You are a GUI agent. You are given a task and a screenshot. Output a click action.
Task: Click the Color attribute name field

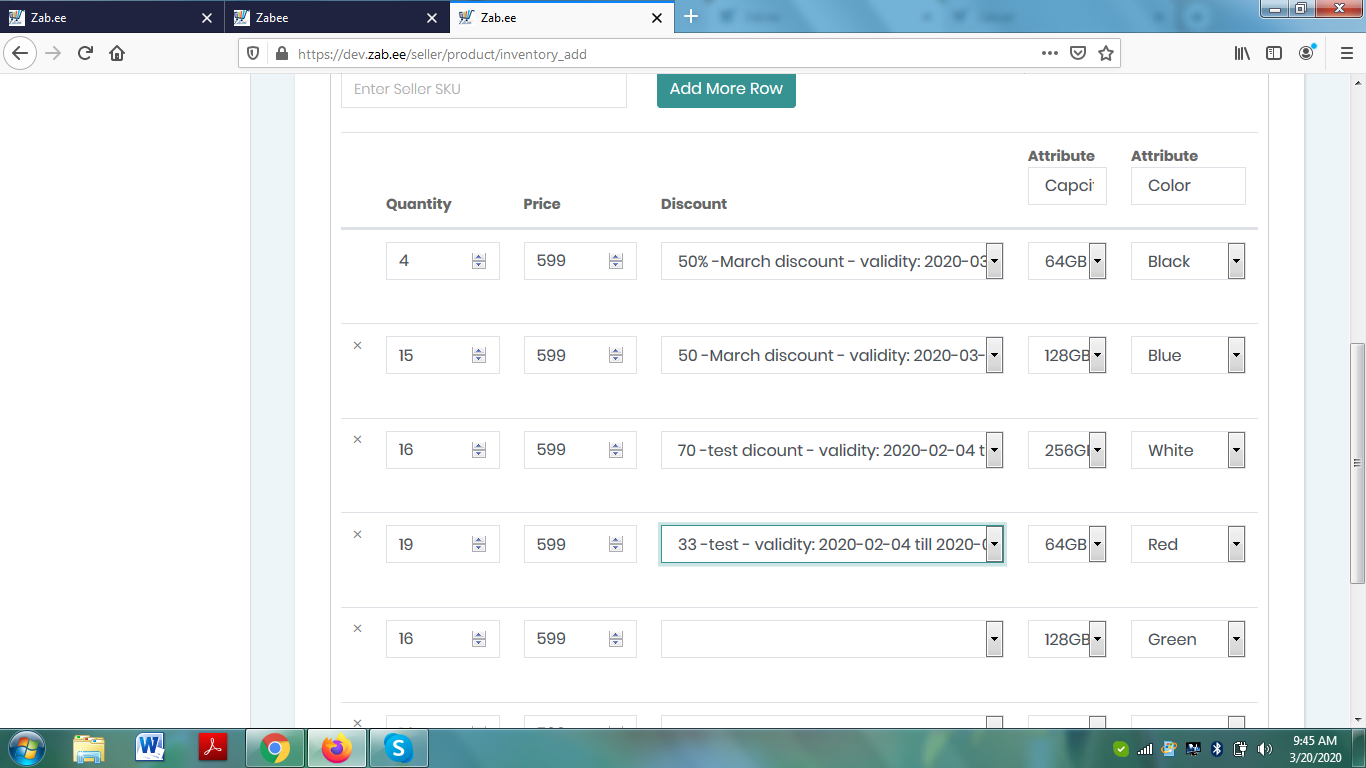pyautogui.click(x=1188, y=186)
